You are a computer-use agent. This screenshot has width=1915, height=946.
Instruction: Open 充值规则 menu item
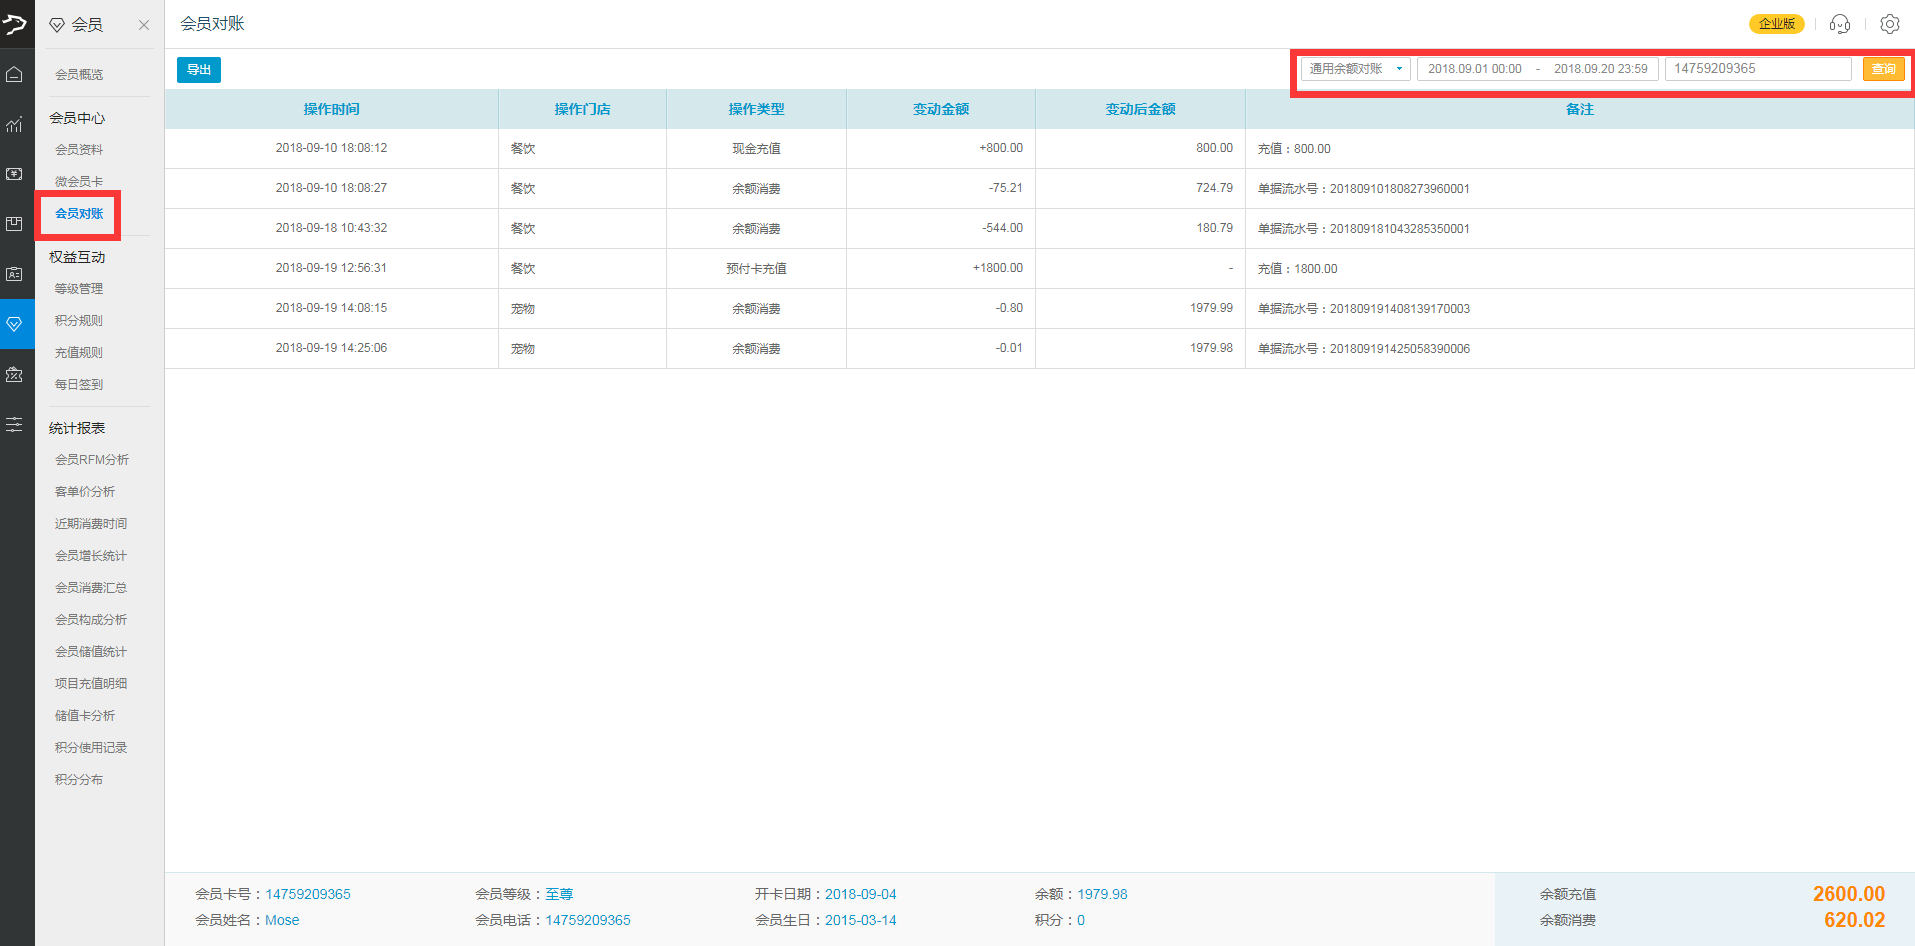coord(79,353)
